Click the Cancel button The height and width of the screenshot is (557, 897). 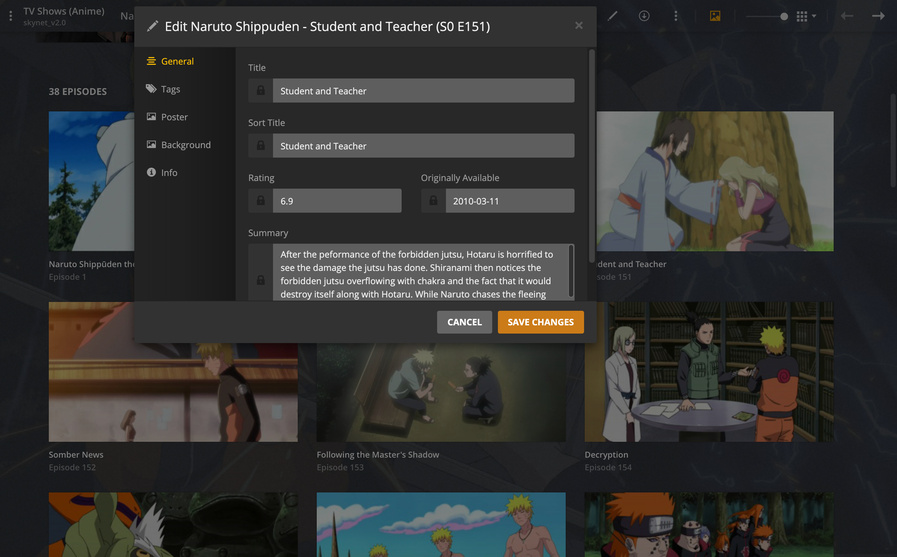465,322
